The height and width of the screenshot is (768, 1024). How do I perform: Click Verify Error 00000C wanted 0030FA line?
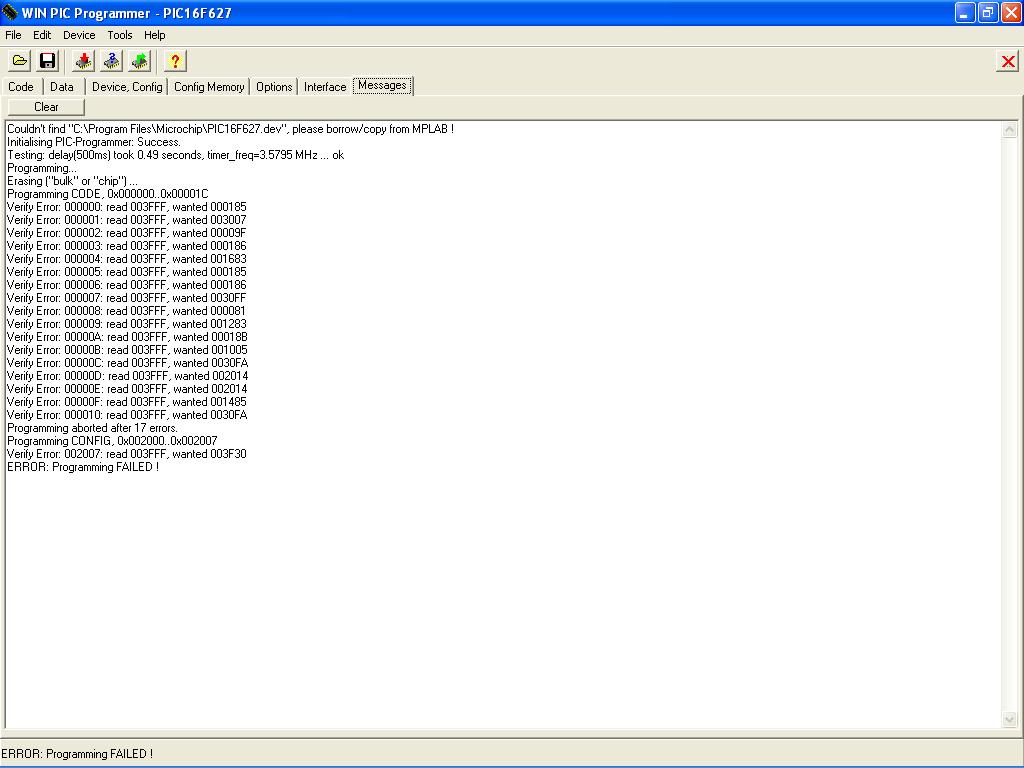coord(127,363)
